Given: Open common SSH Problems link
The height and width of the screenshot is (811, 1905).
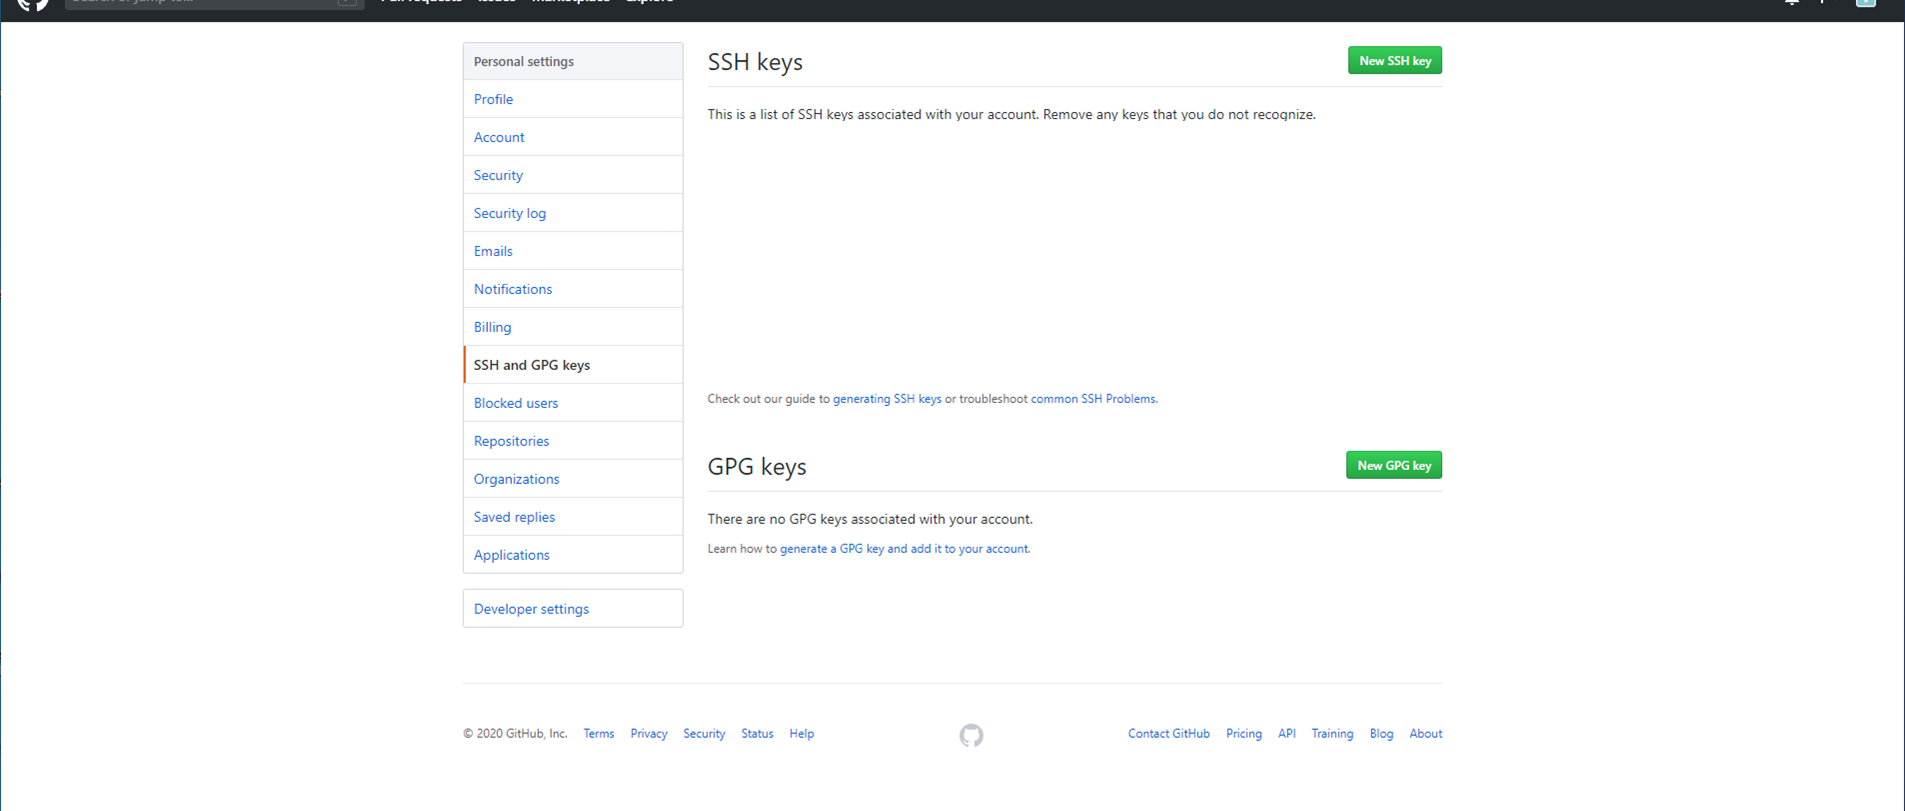Looking at the screenshot, I should 1093,399.
